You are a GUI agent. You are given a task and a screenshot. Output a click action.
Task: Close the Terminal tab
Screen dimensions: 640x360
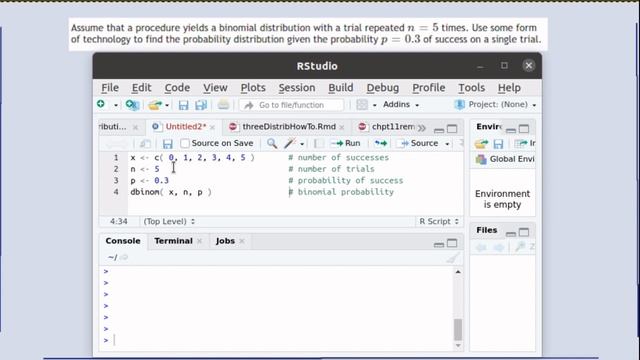pyautogui.click(x=199, y=241)
